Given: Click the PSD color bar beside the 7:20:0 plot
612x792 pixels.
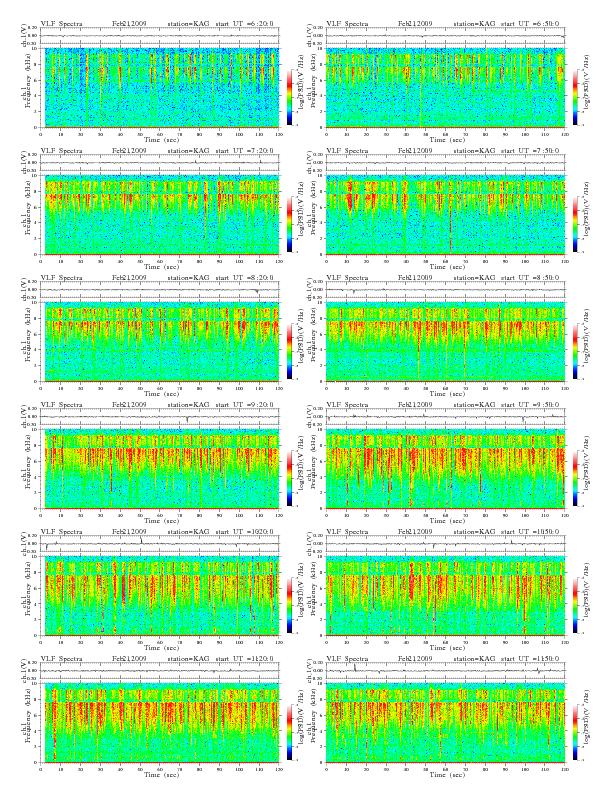Looking at the screenshot, I should pos(289,224).
